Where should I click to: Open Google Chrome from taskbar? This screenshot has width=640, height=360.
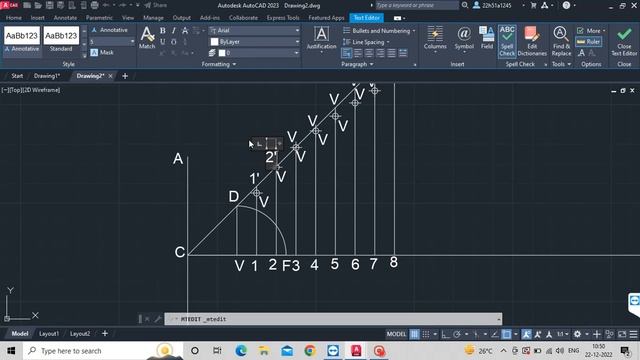(310, 351)
